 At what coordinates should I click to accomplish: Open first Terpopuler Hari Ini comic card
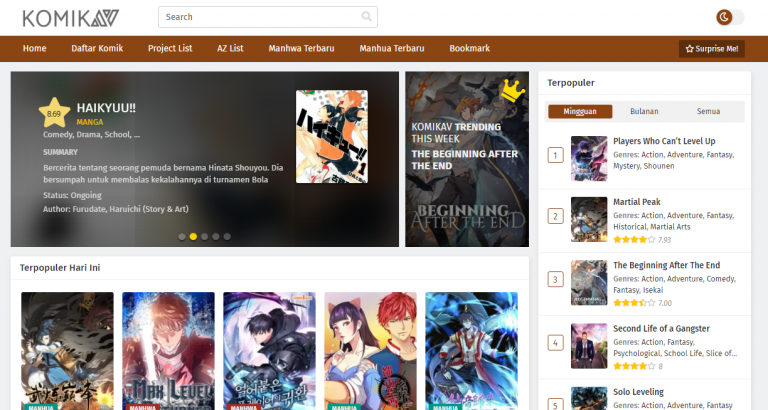pyautogui.click(x=67, y=351)
